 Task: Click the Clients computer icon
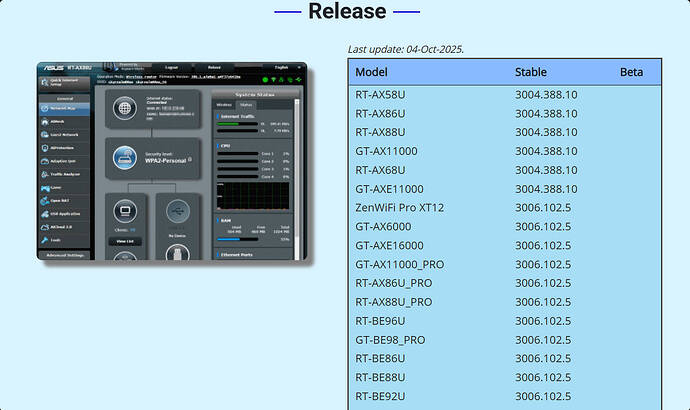tap(124, 210)
